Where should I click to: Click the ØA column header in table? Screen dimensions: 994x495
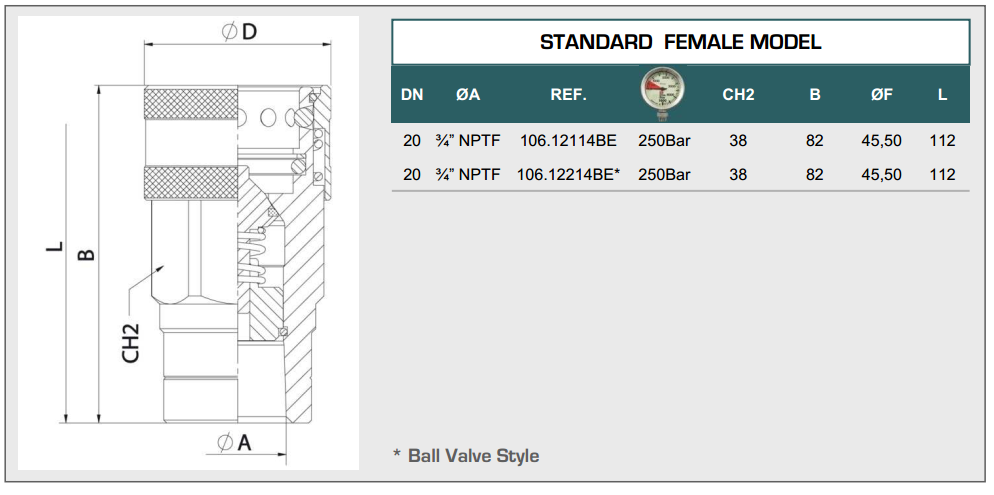point(468,96)
